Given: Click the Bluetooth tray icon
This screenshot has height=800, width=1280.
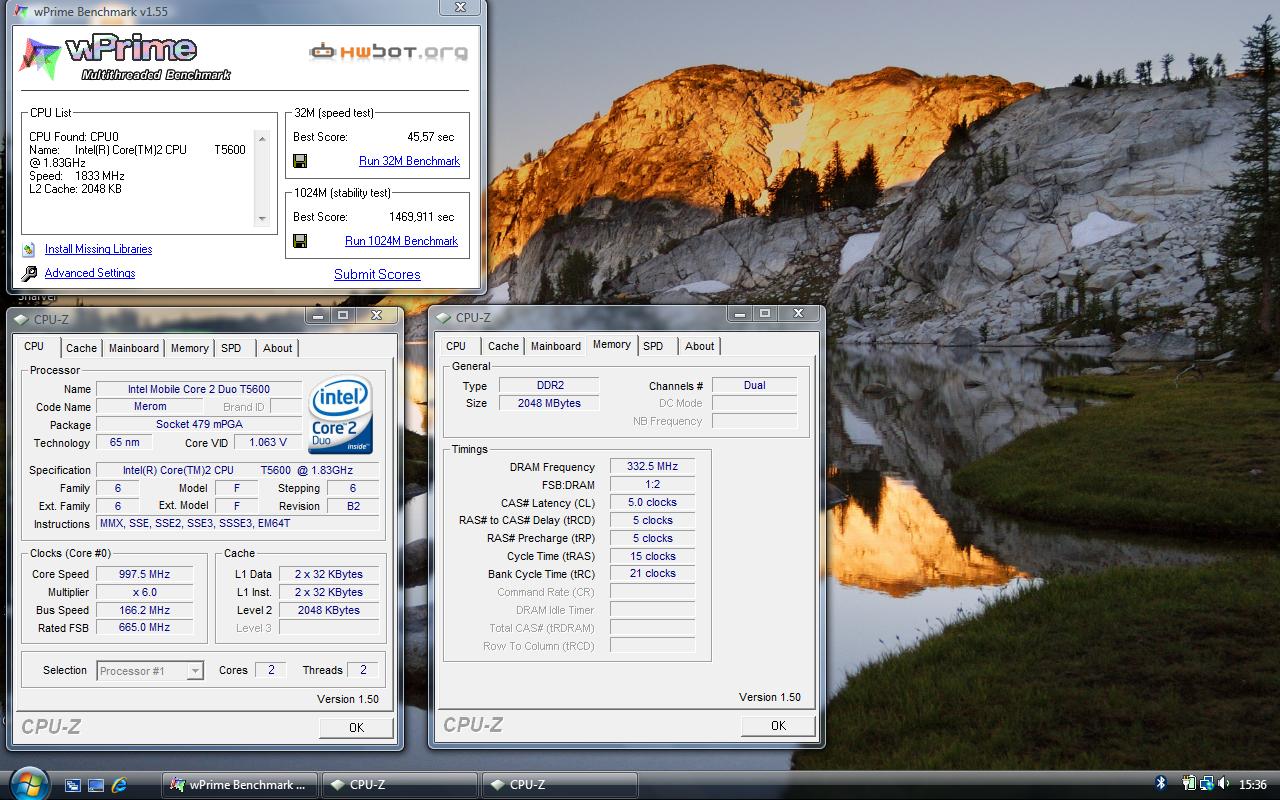Looking at the screenshot, I should [1161, 784].
